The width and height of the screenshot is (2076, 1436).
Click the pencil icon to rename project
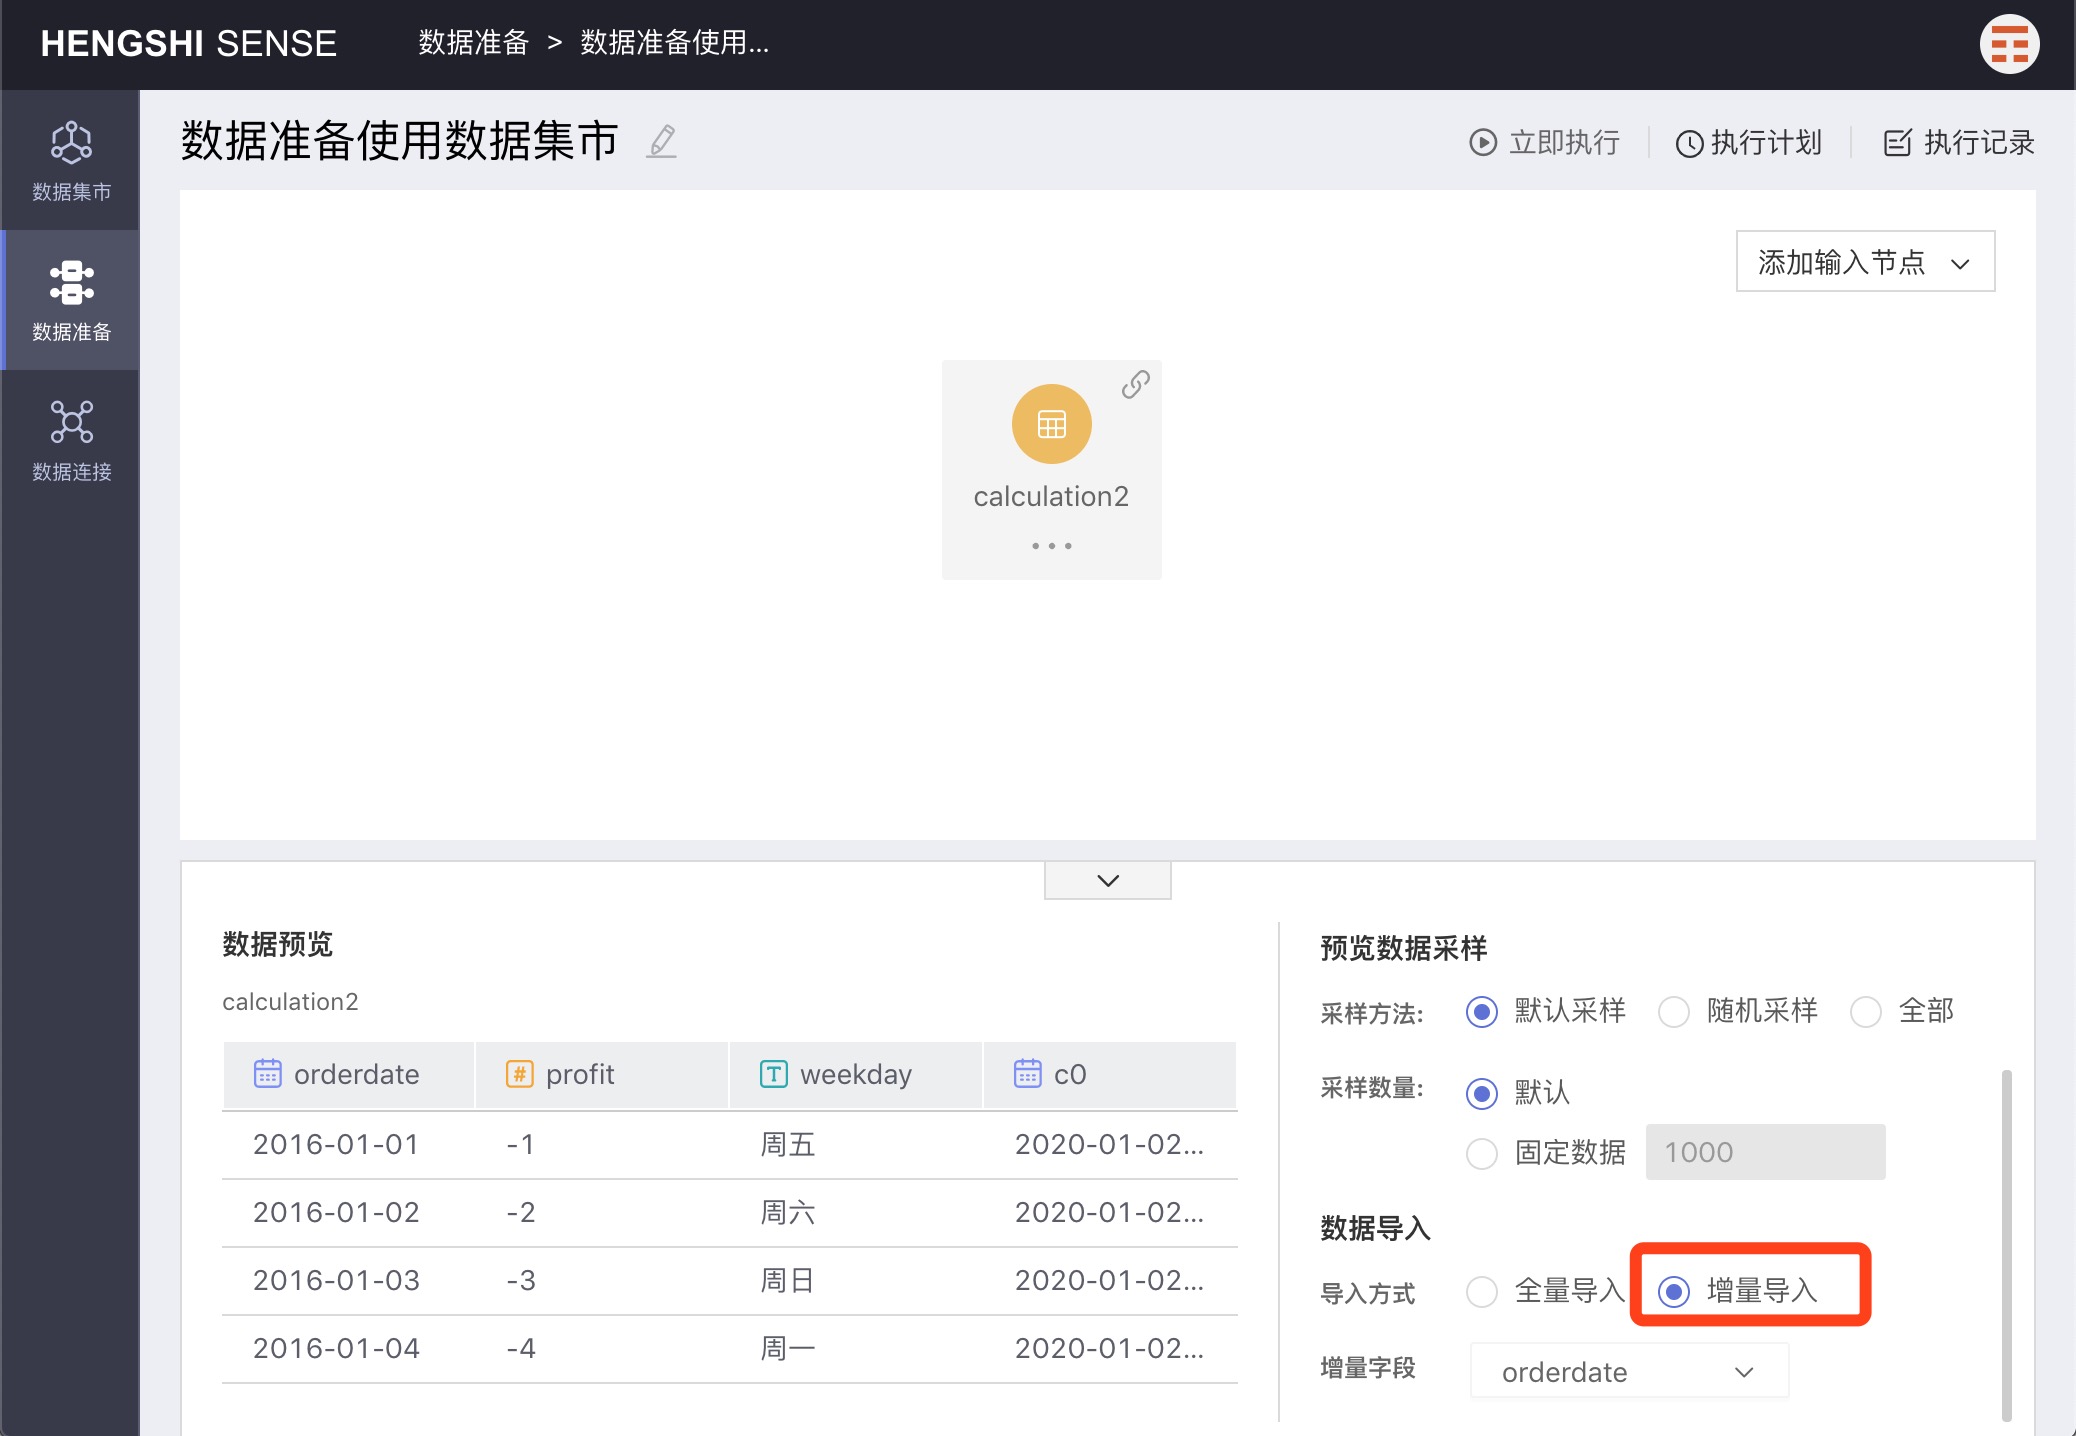(661, 141)
